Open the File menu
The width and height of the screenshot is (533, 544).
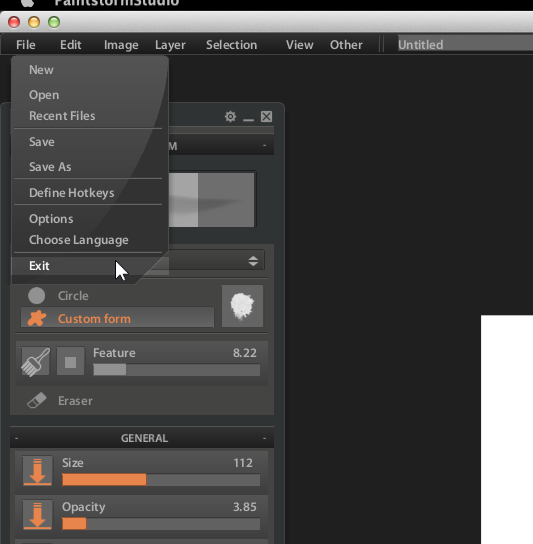click(26, 45)
